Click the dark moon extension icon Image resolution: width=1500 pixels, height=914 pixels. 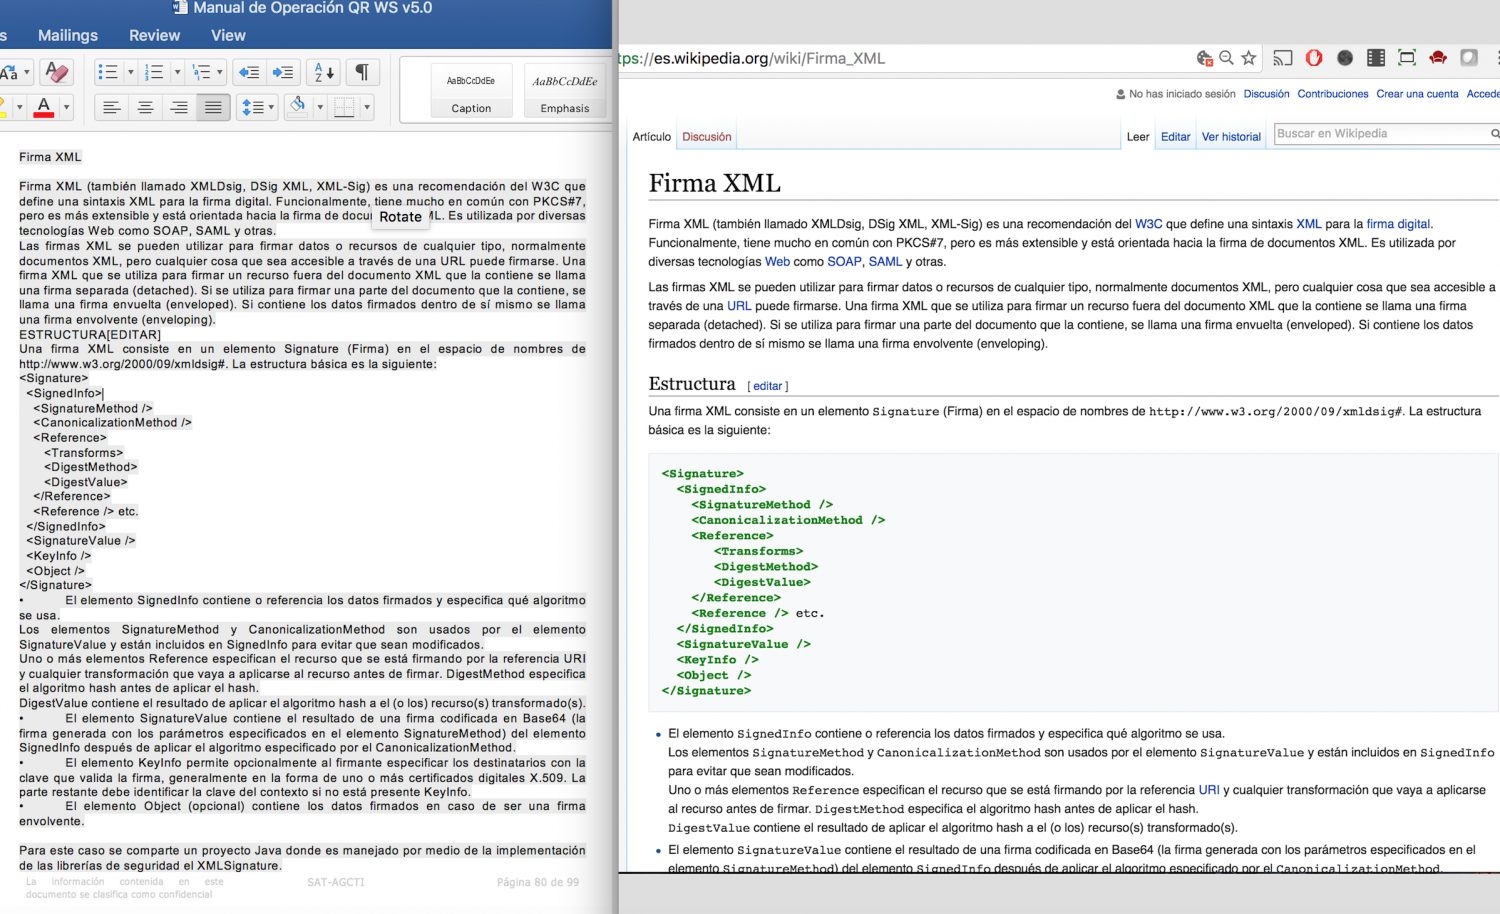(x=1345, y=58)
